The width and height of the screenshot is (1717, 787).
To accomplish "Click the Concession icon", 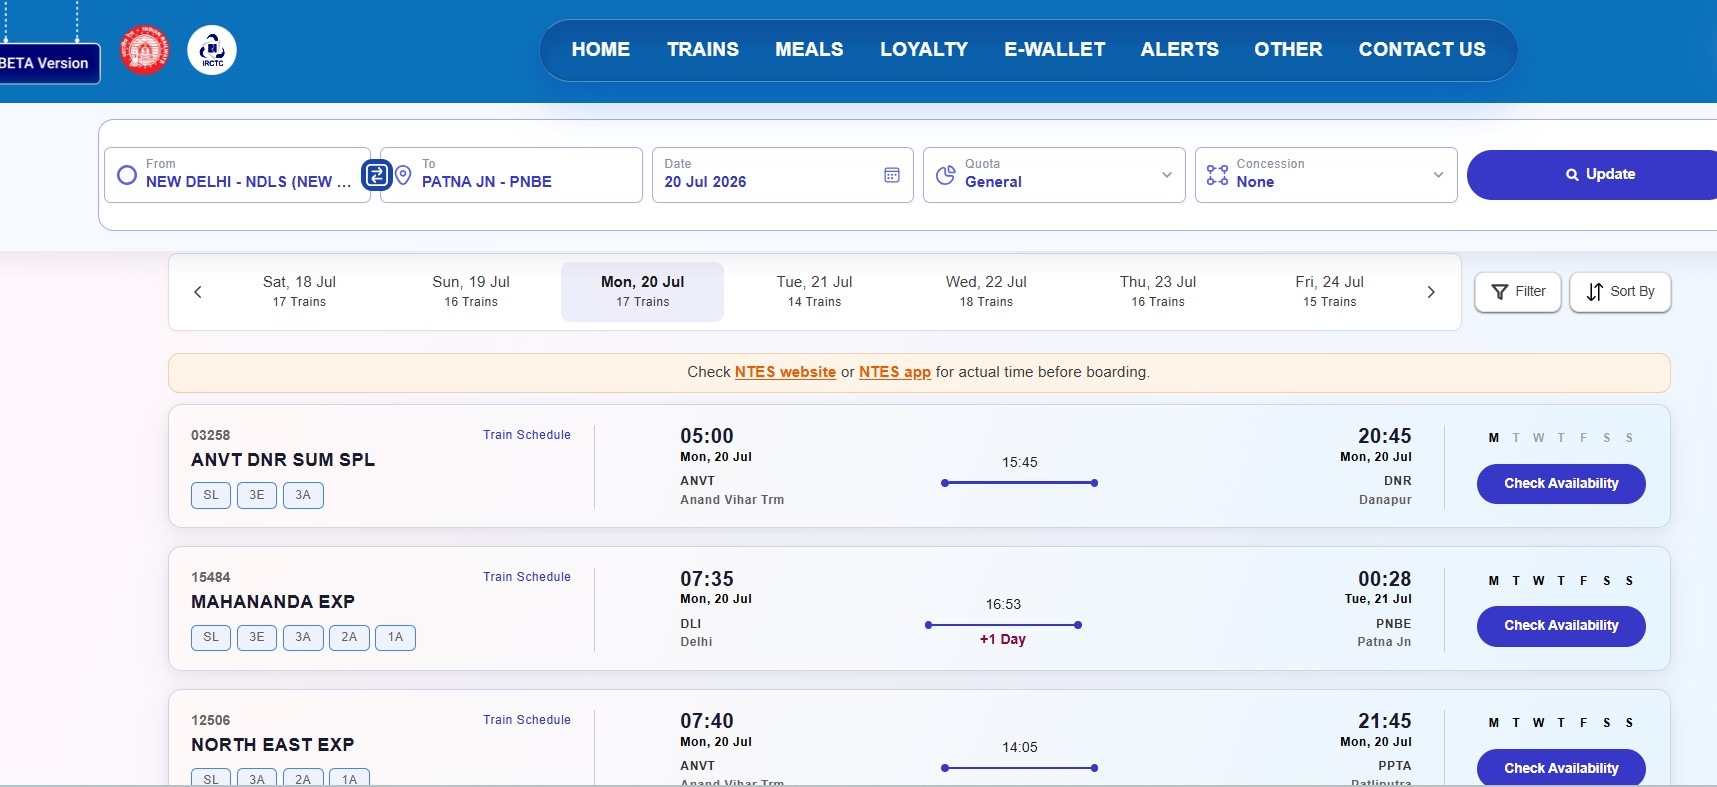I will (x=1217, y=175).
